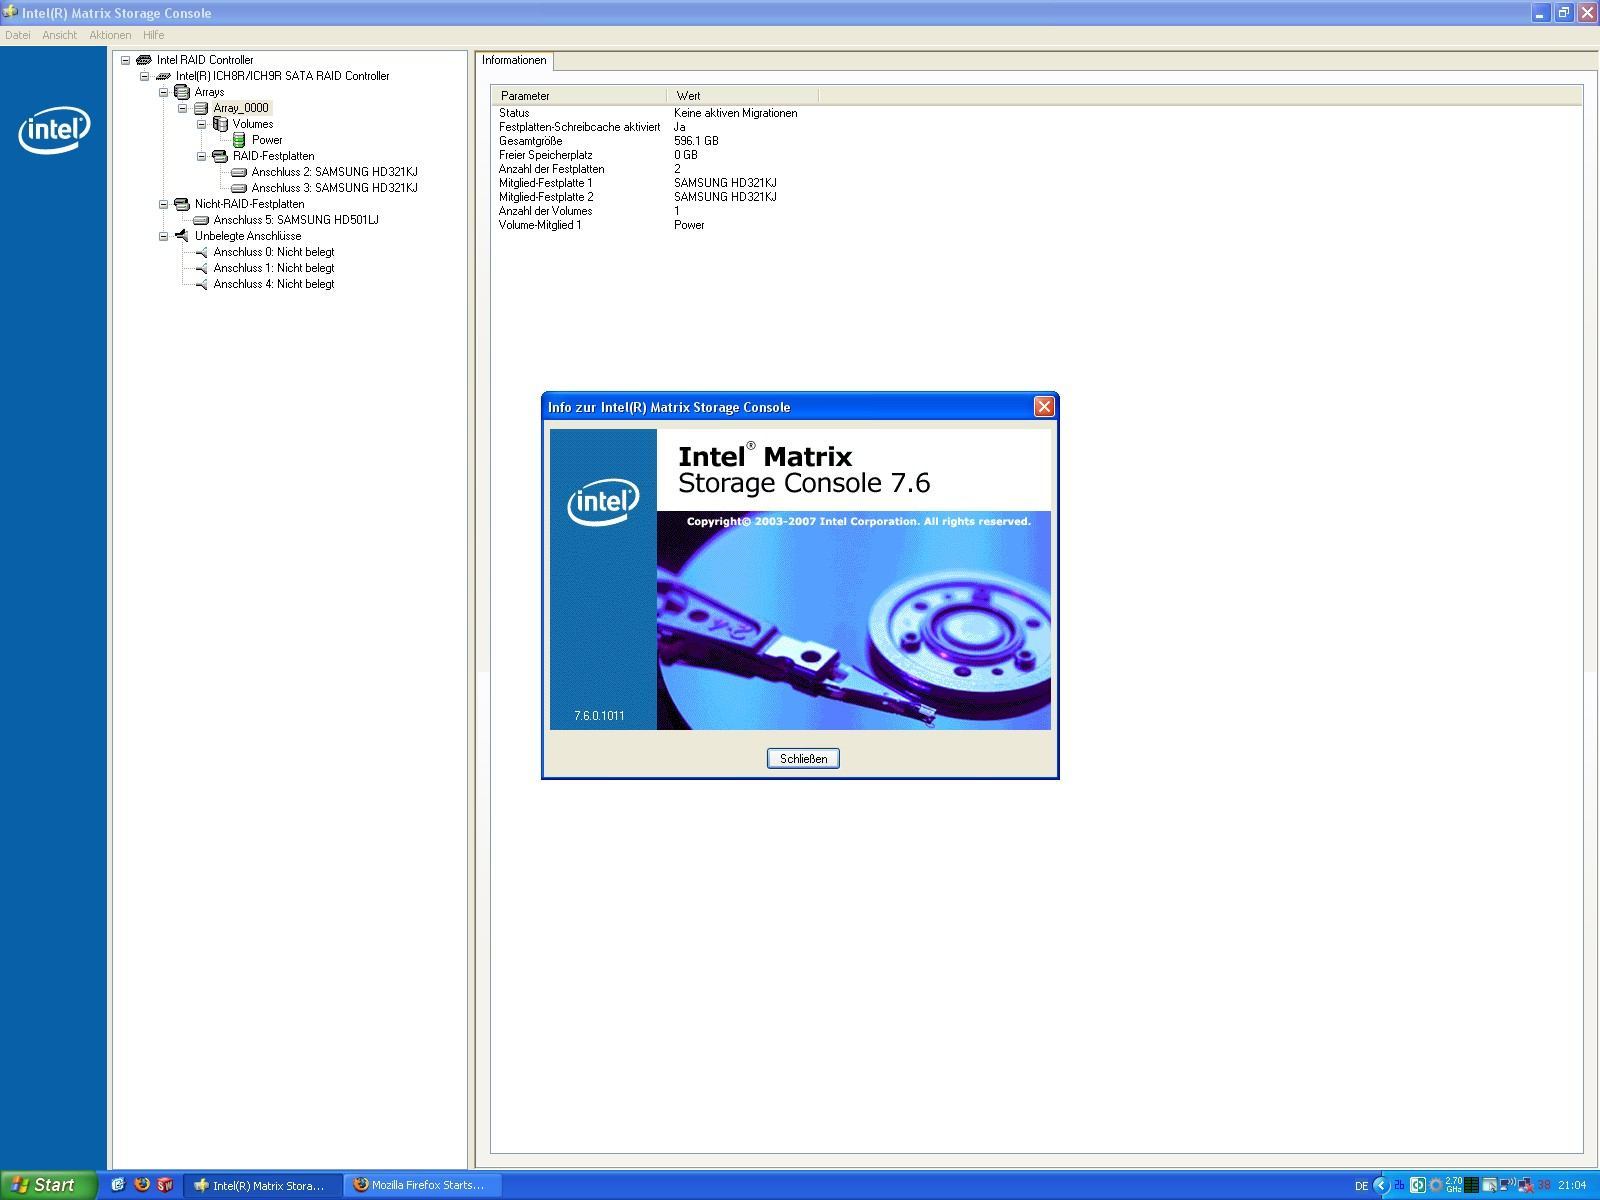Click the DE language indicator in tray
The image size is (1600, 1200).
1361,1186
